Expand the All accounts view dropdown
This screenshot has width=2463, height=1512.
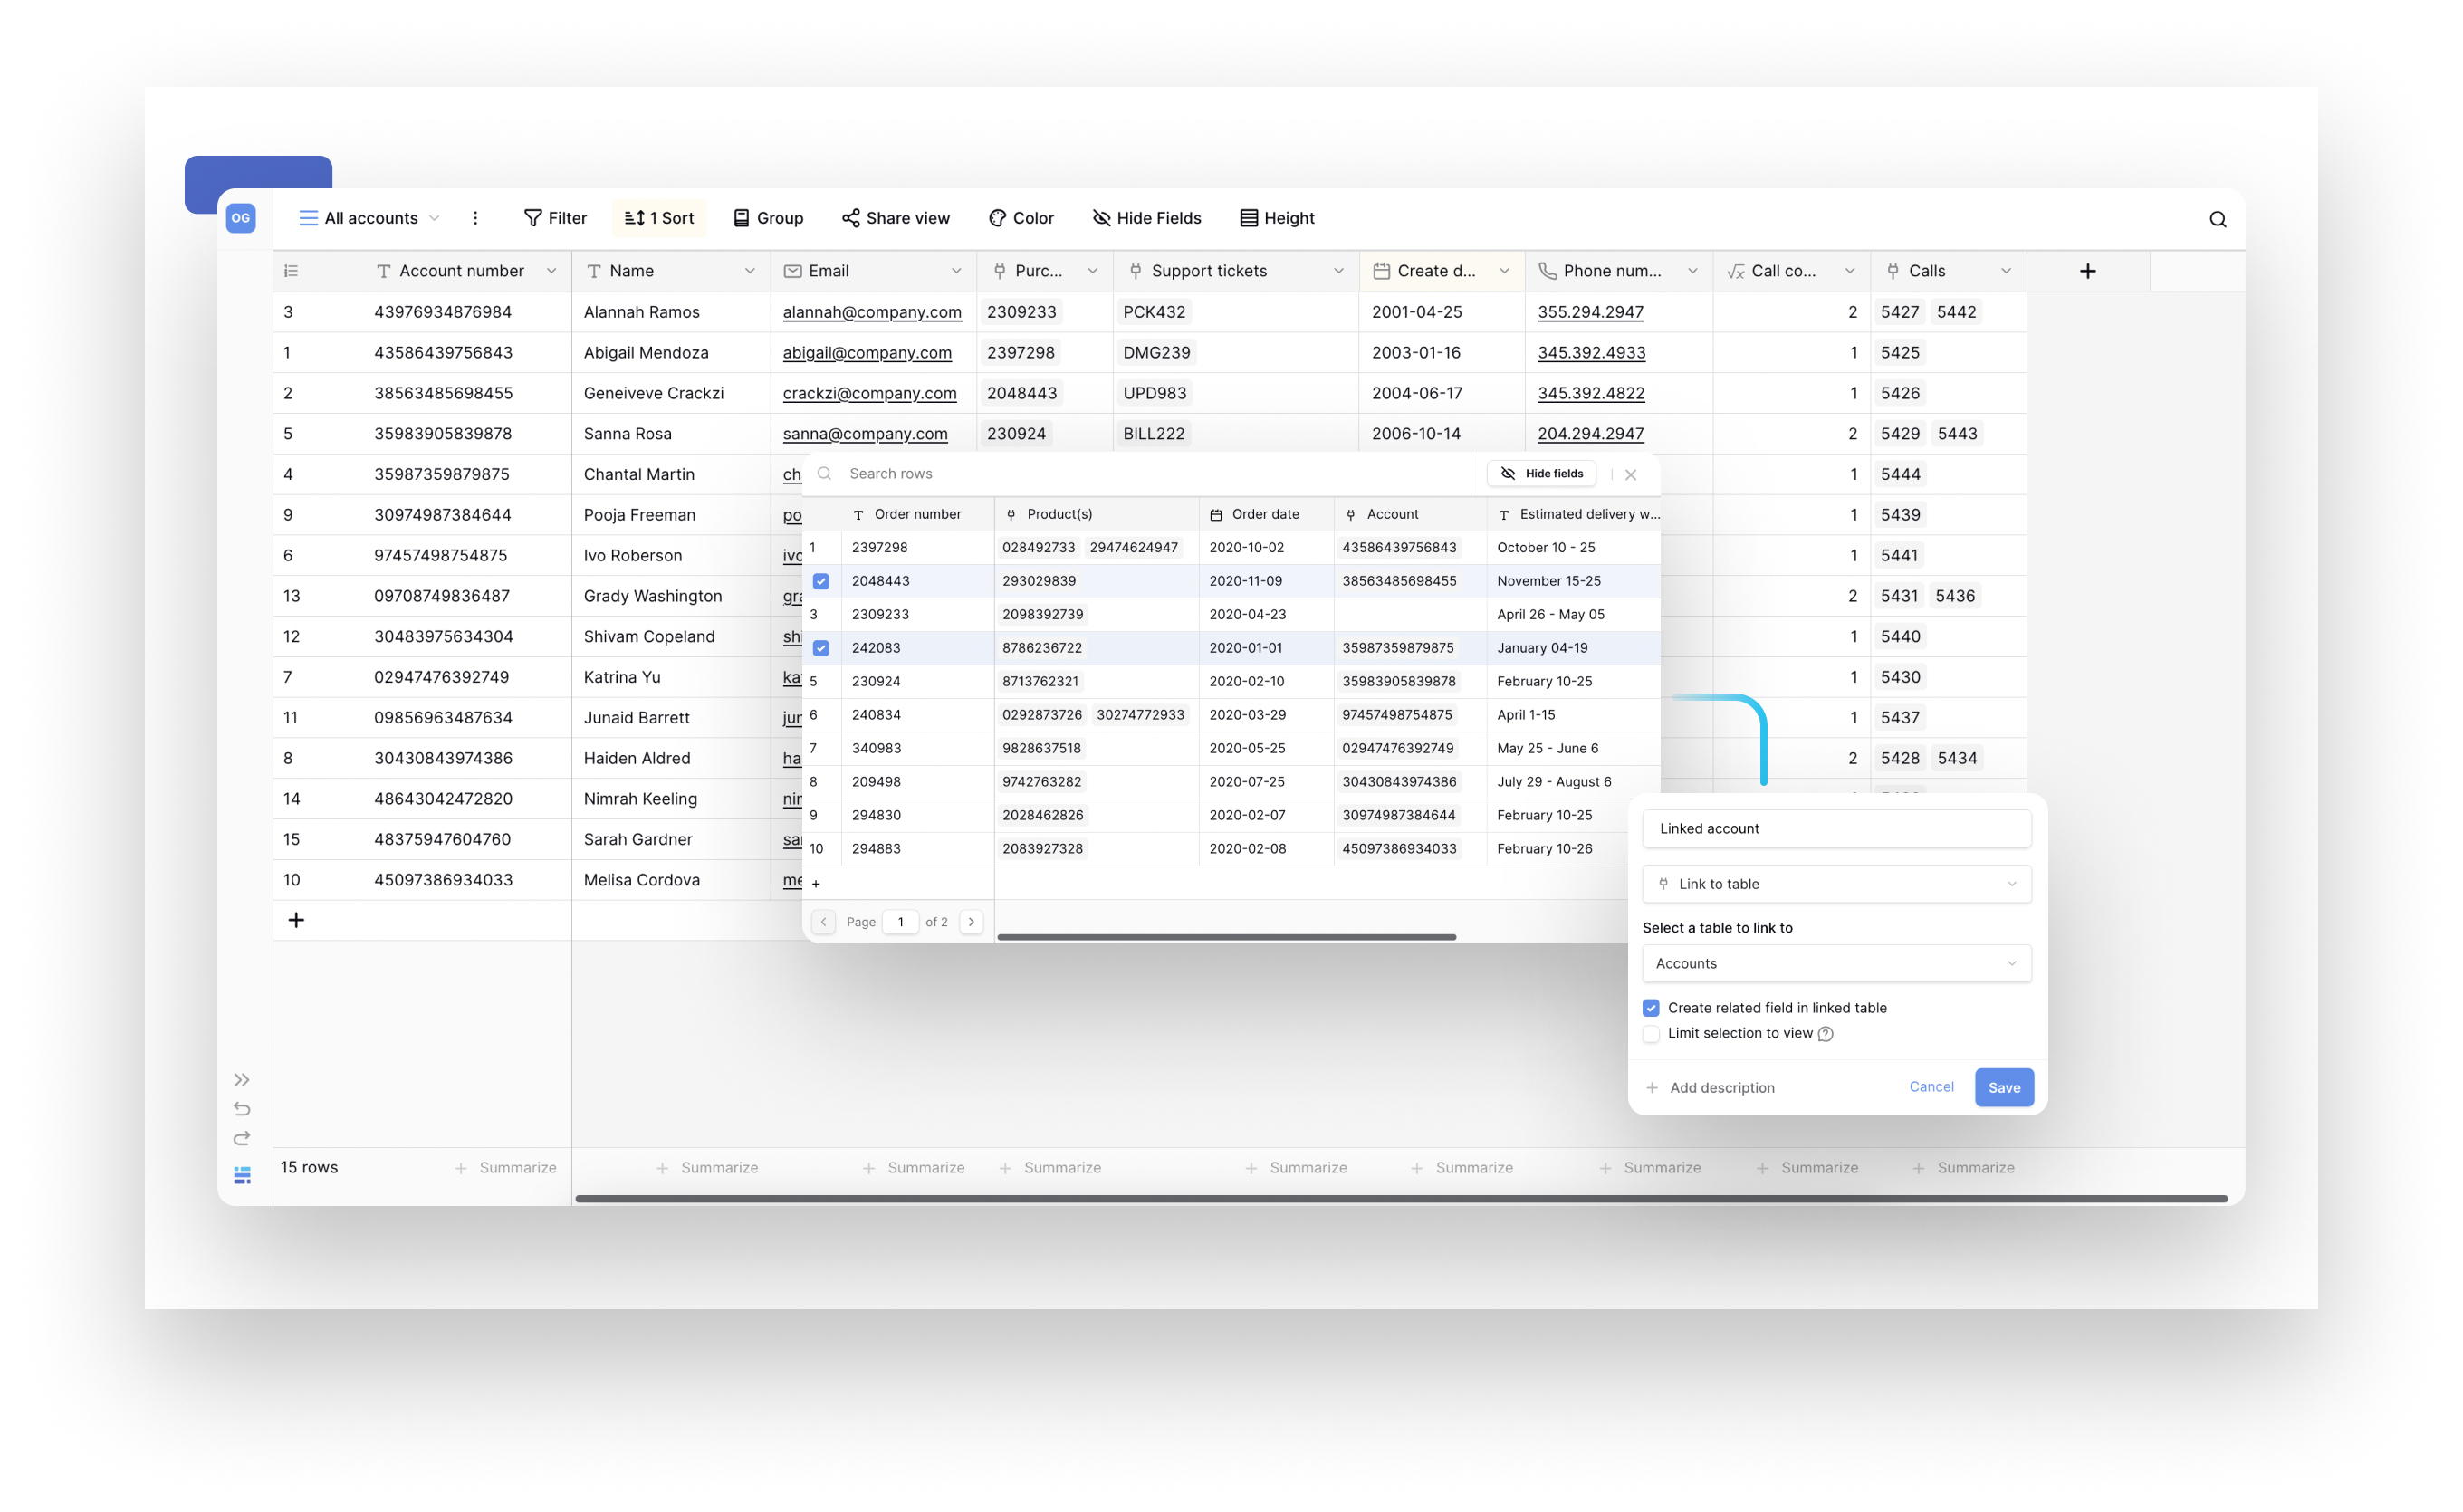click(x=370, y=218)
